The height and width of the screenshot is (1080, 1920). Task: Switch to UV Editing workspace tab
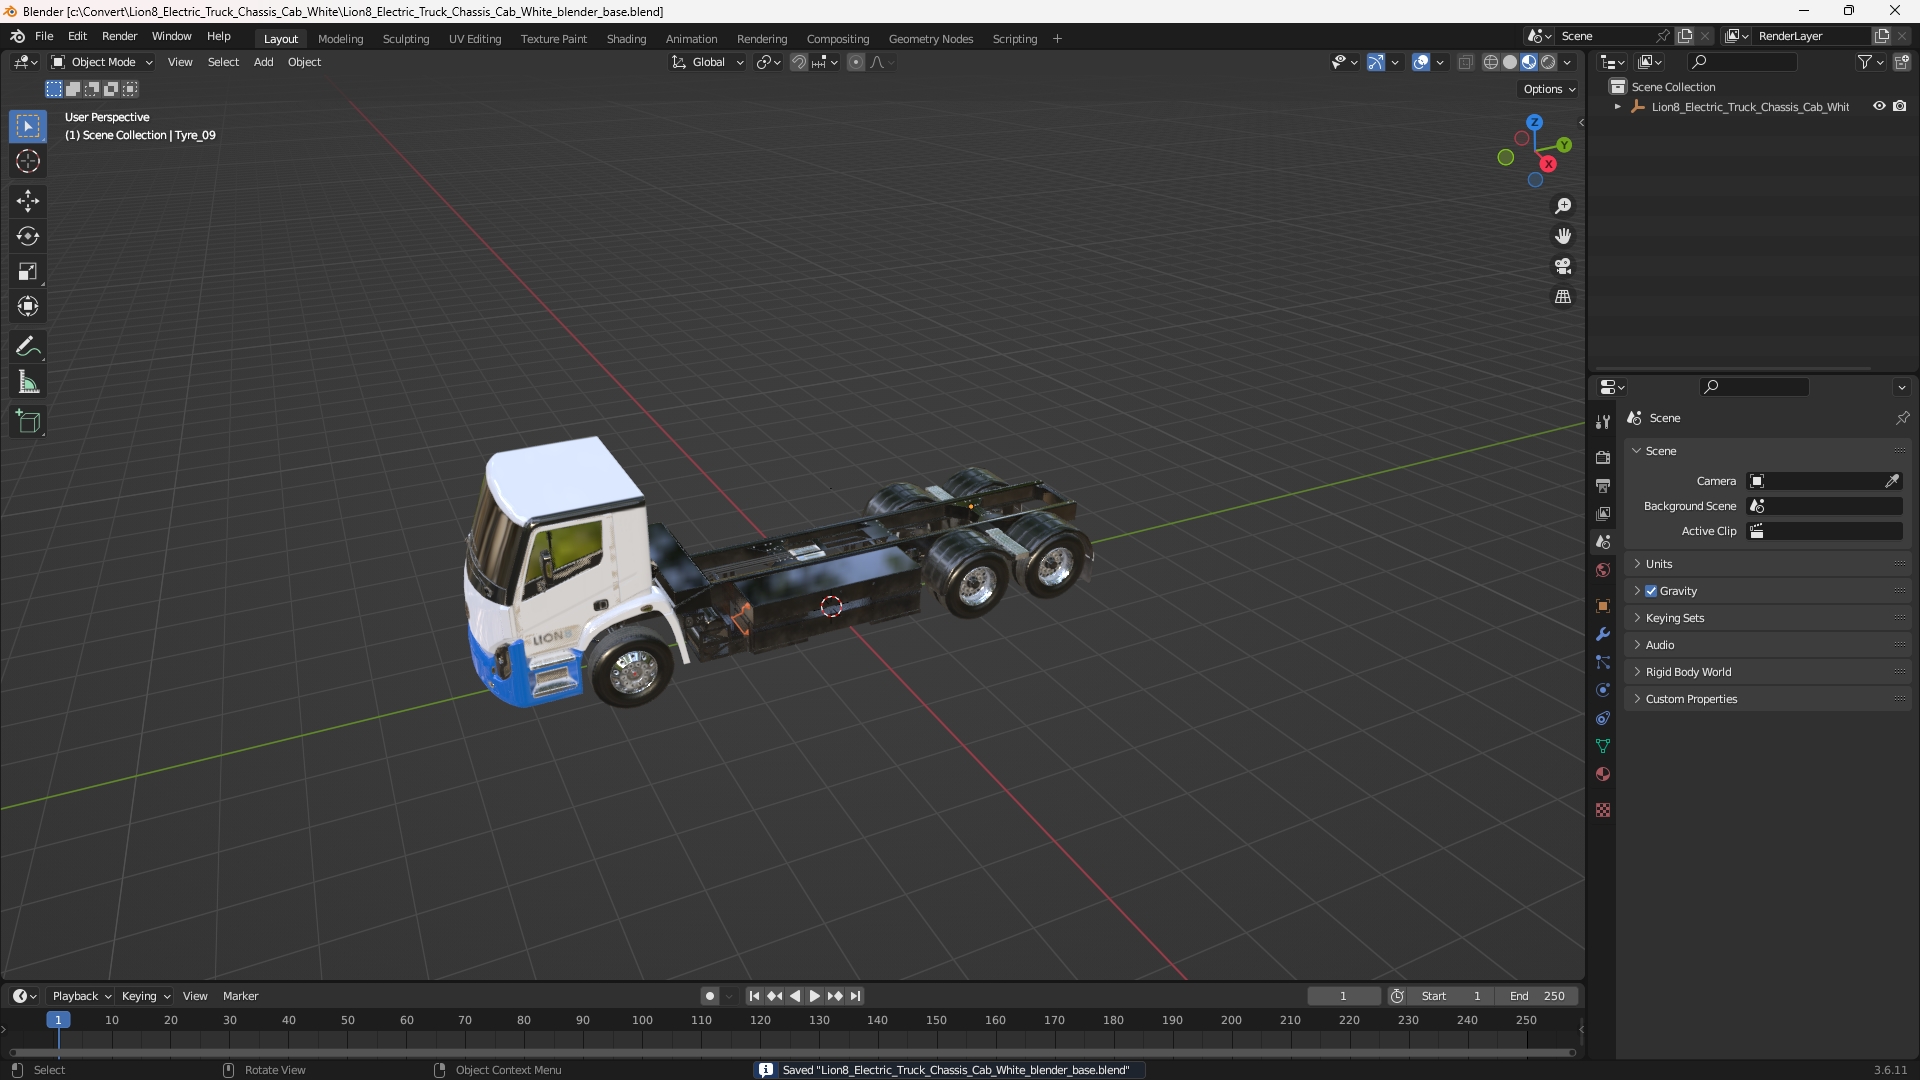(x=475, y=39)
